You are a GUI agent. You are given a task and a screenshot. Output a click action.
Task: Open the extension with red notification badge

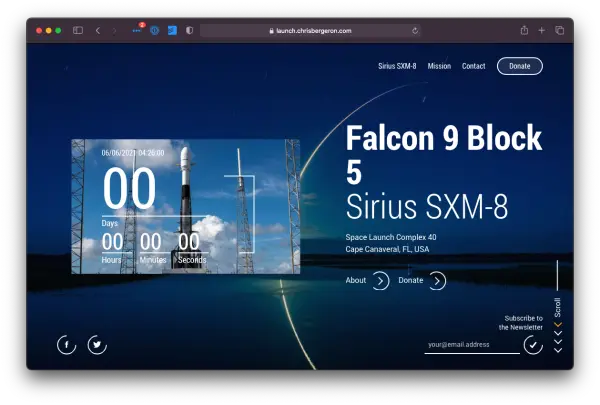click(x=137, y=29)
